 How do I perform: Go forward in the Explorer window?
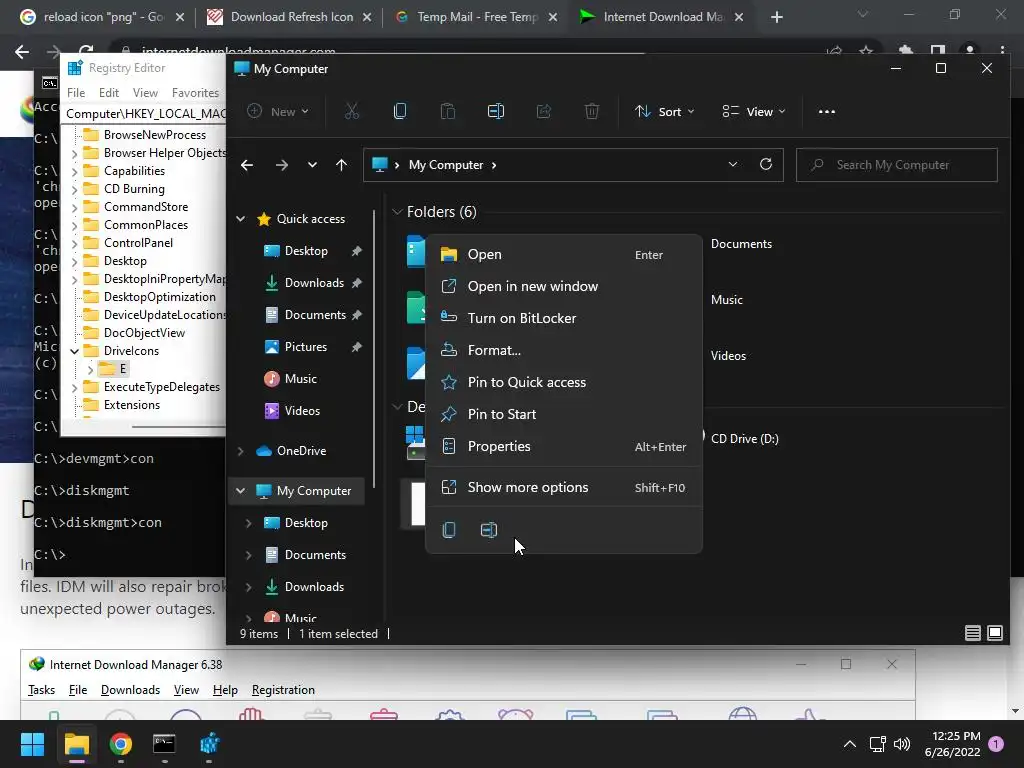[x=281, y=165]
